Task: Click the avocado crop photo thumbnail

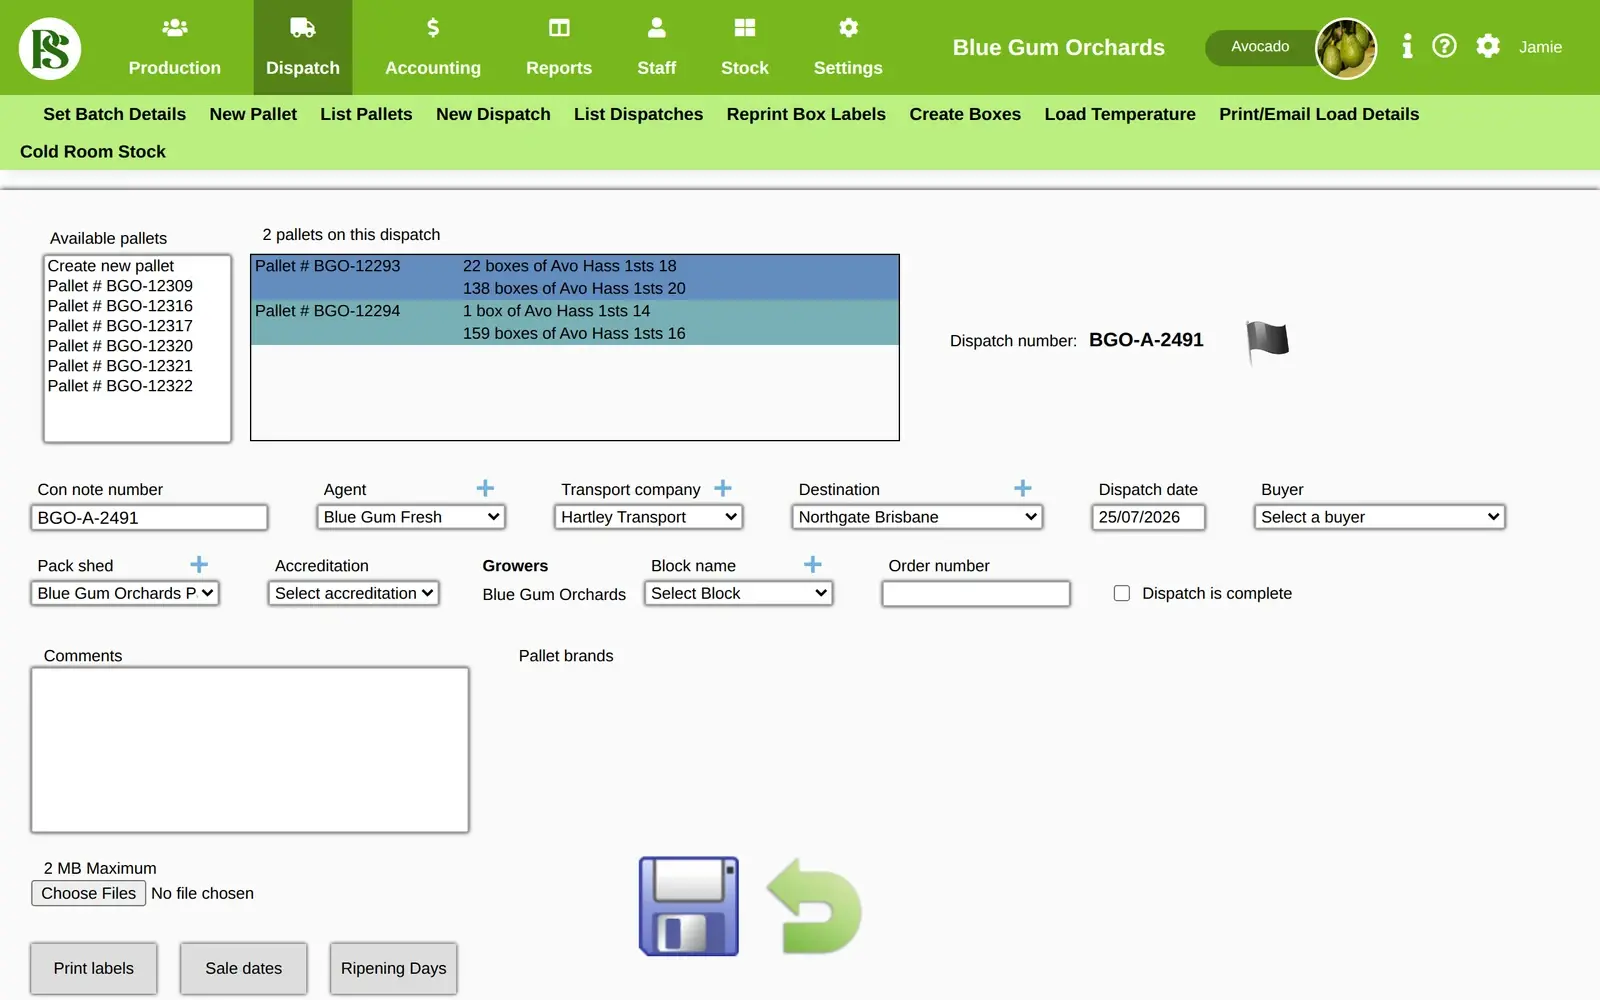Action: click(1345, 48)
